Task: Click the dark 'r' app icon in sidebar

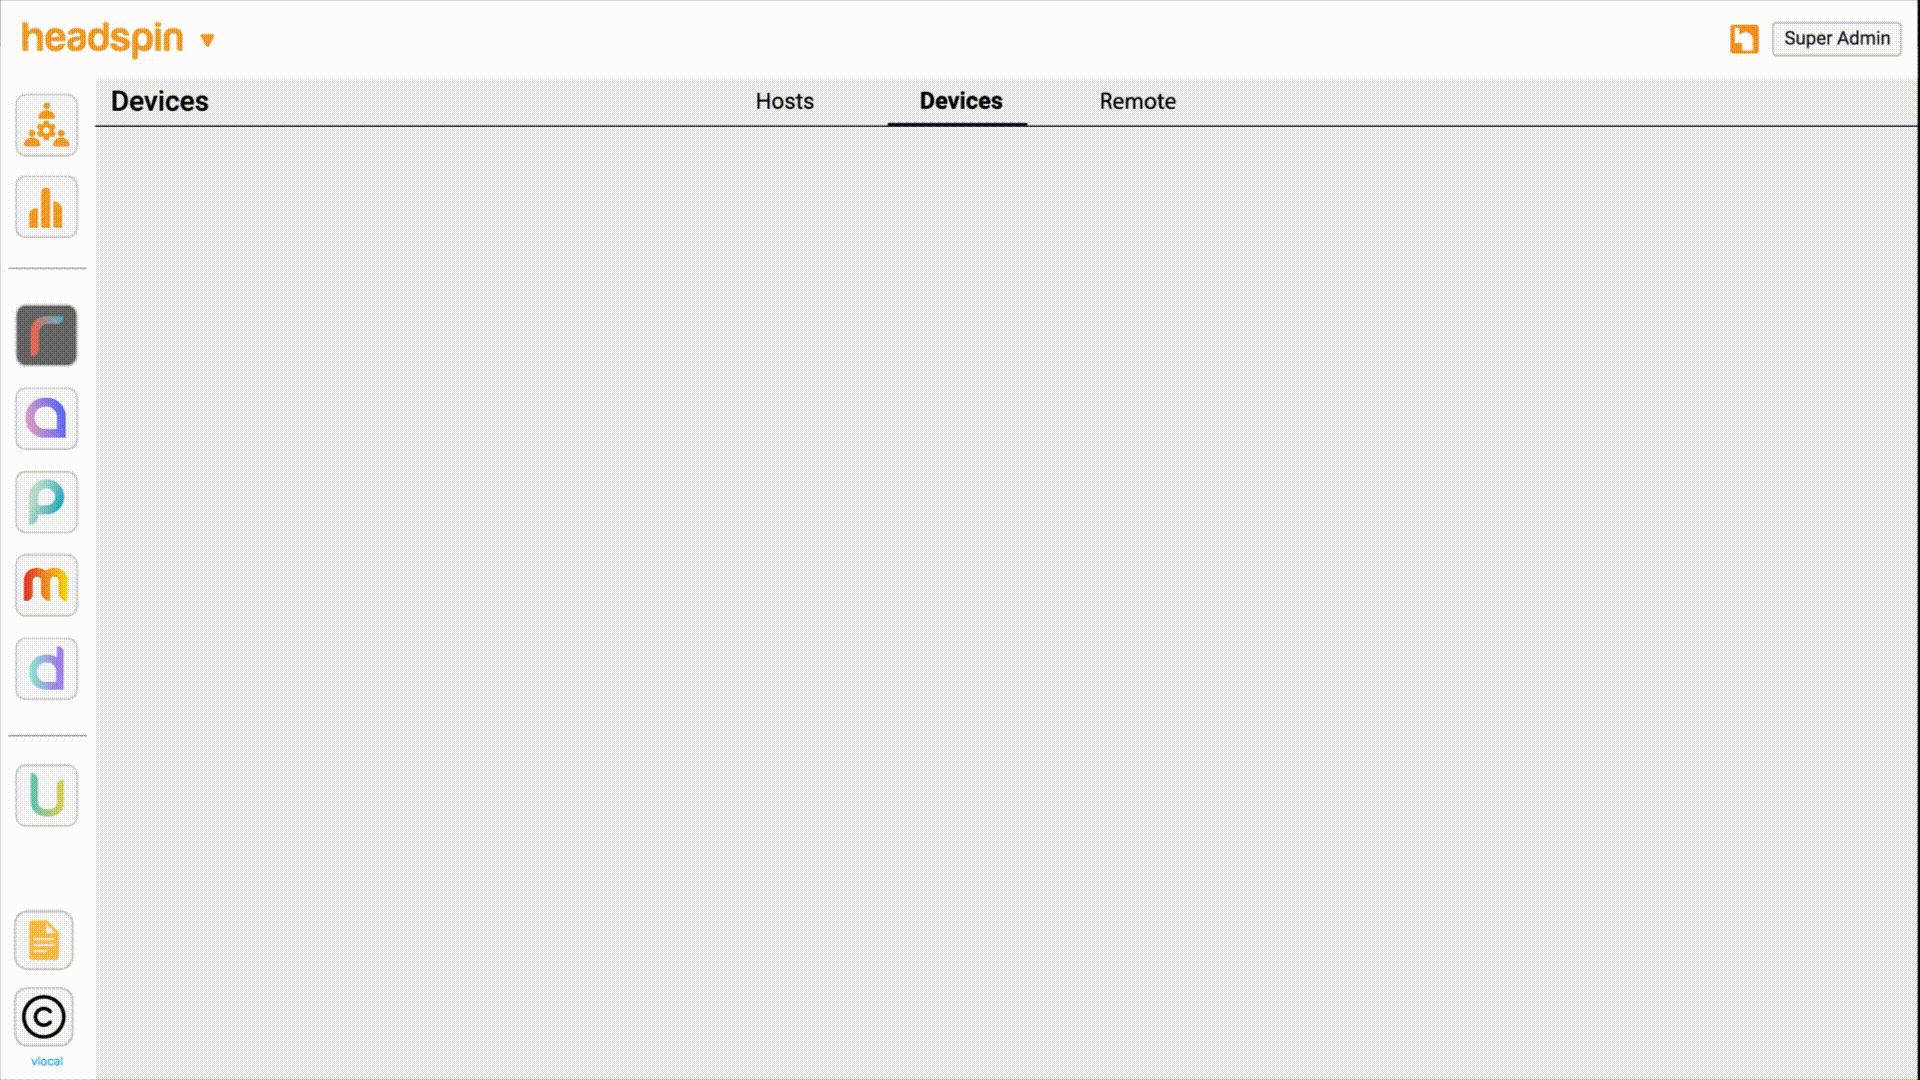Action: (46, 336)
